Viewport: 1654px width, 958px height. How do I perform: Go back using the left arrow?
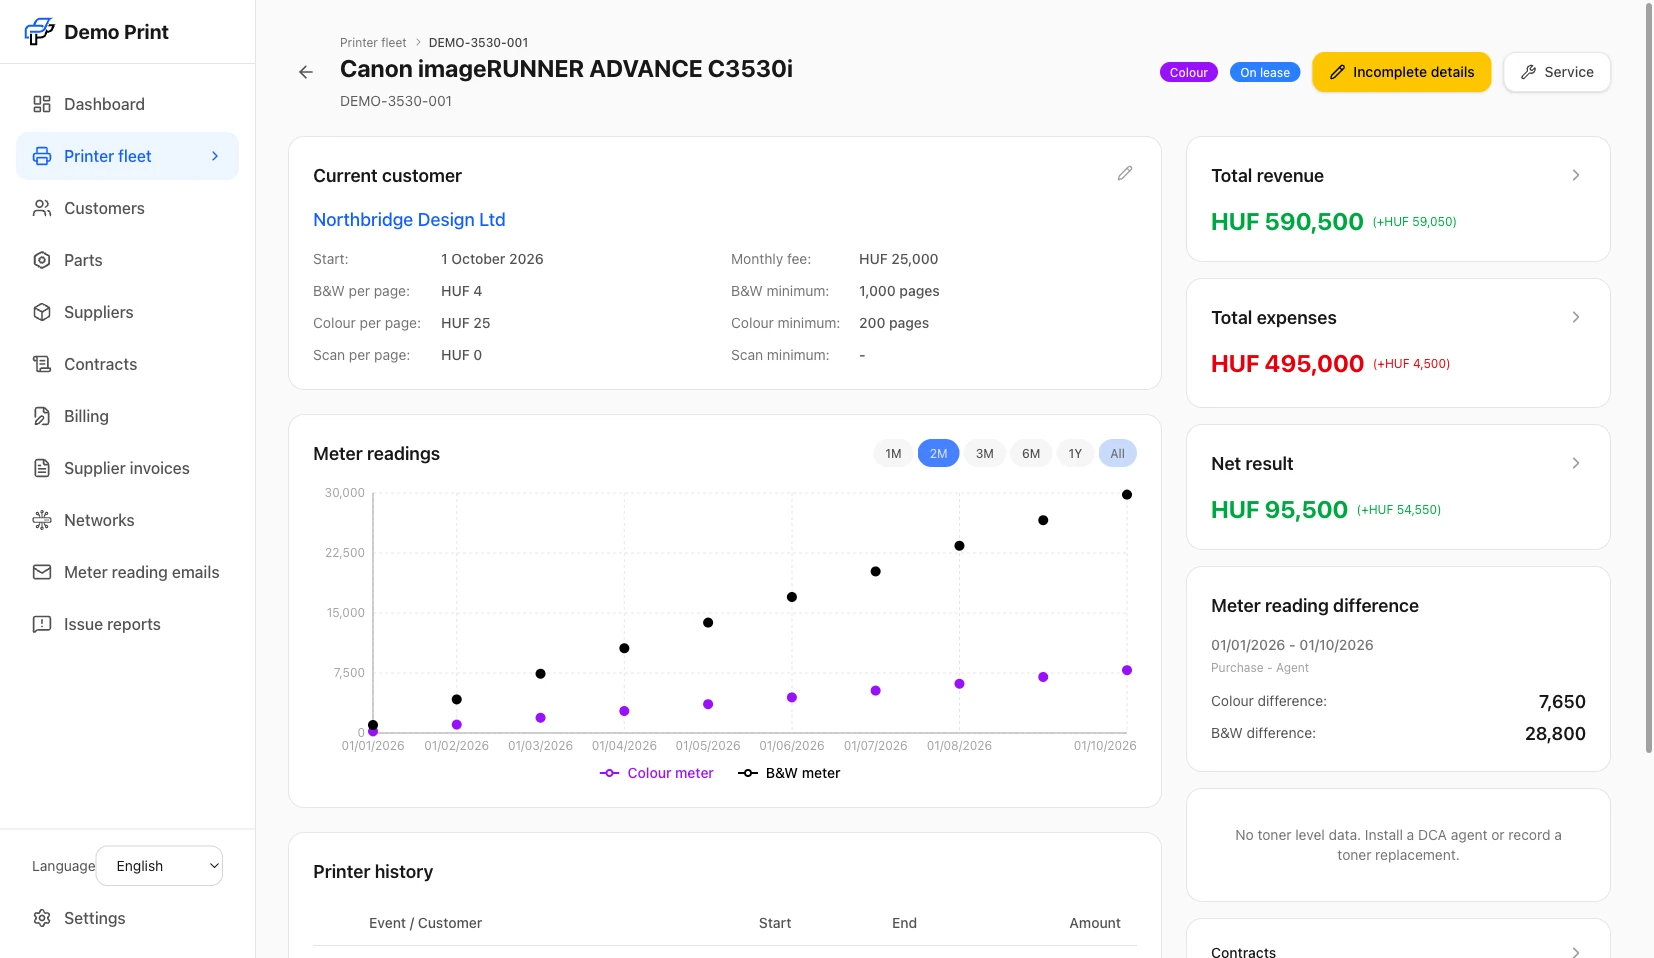point(306,72)
